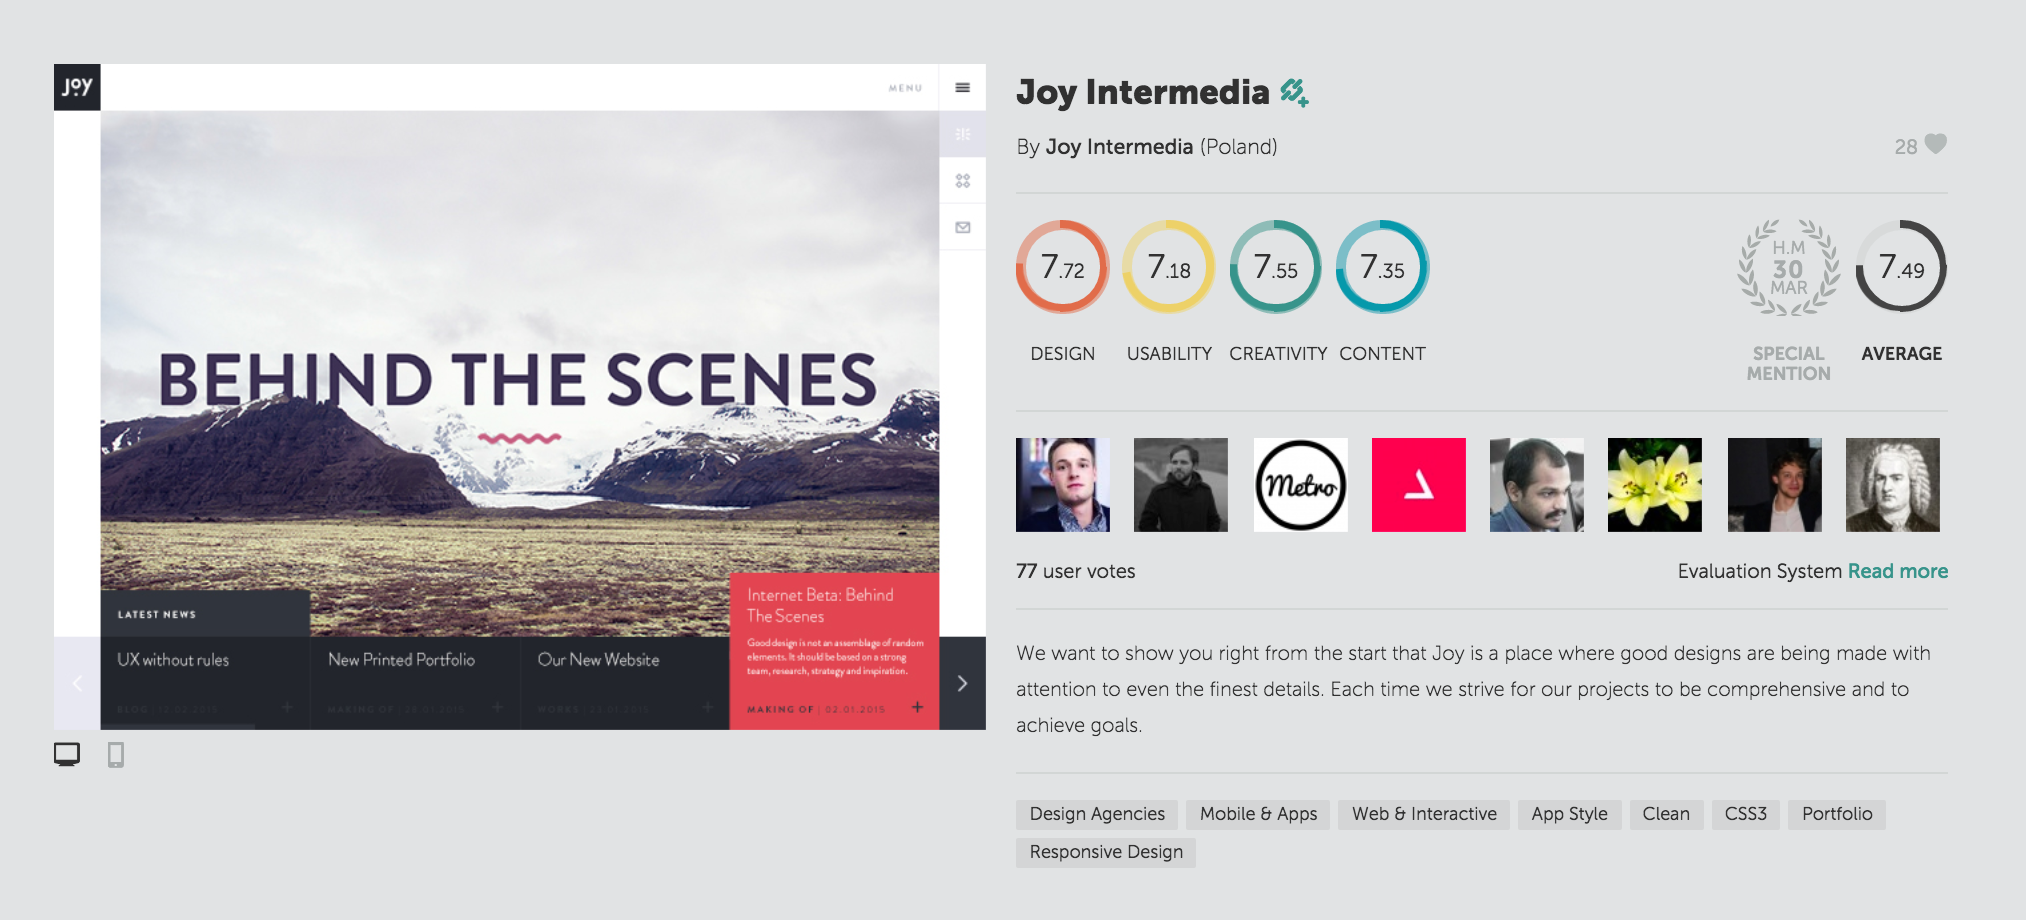Open the Metro logo juror avatar
This screenshot has height=920, width=2026.
pos(1301,485)
